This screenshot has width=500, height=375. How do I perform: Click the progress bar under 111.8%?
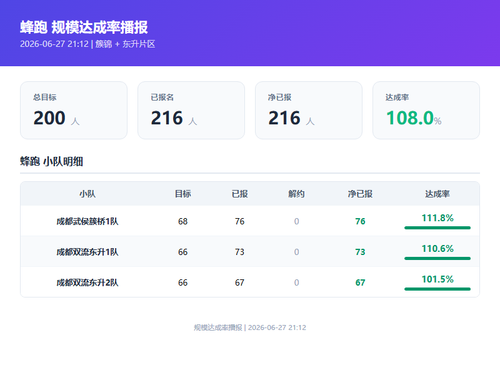(437, 228)
